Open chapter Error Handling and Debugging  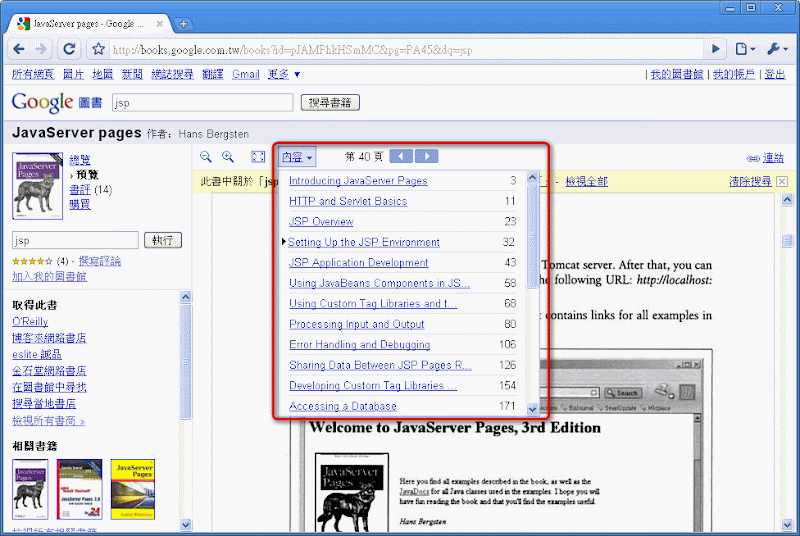360,345
